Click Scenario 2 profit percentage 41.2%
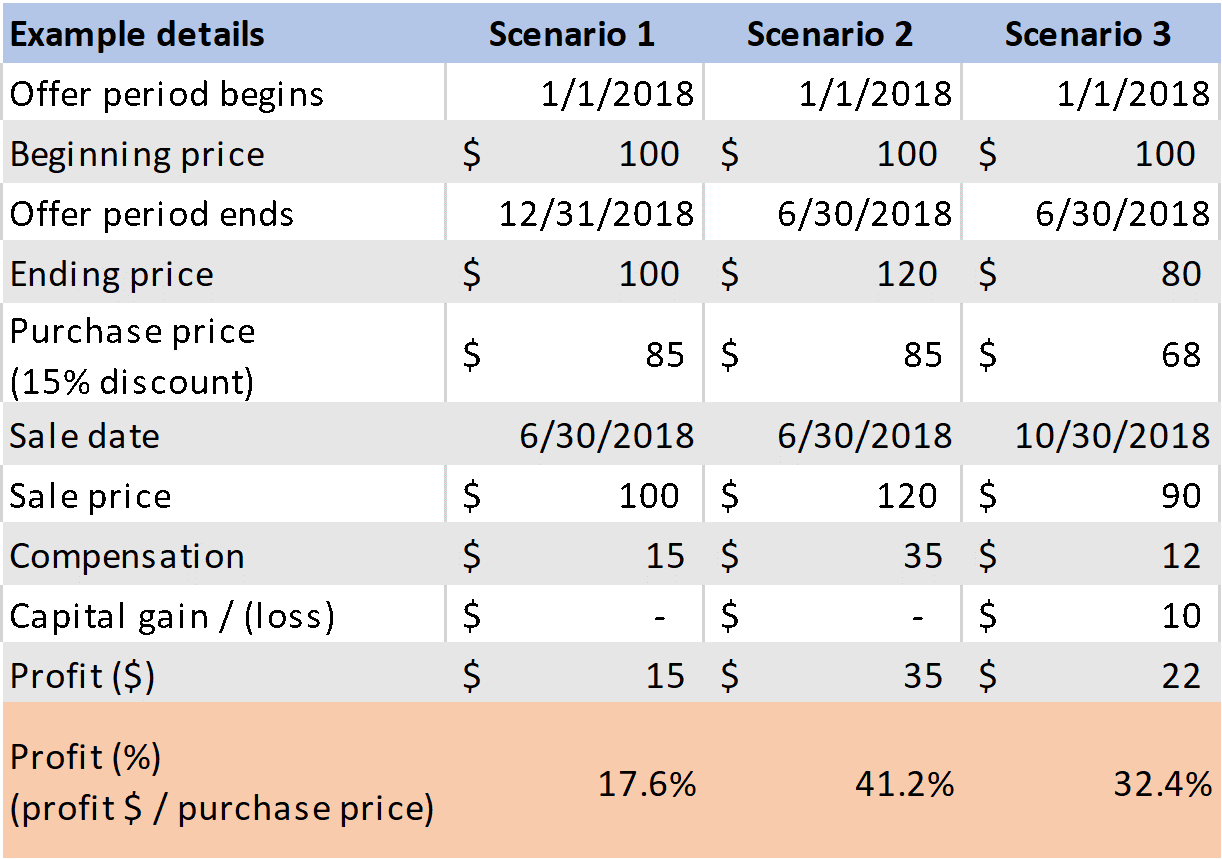This screenshot has height=859, width=1222. tap(905, 784)
